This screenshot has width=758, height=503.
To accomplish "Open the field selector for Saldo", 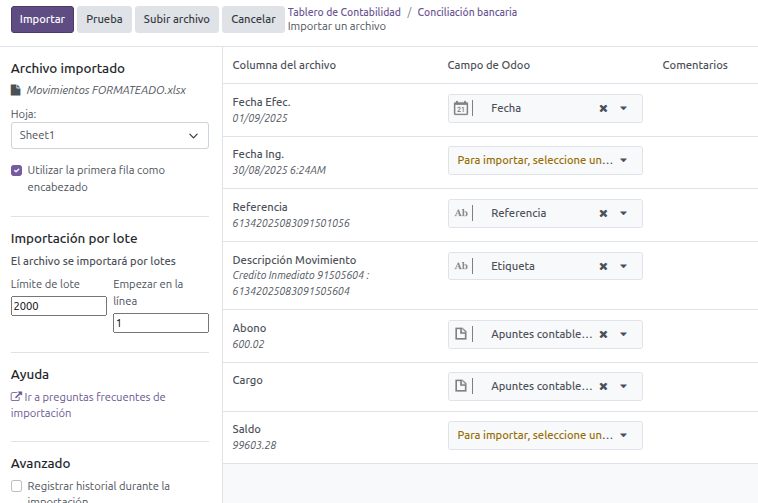I will pyautogui.click(x=544, y=435).
